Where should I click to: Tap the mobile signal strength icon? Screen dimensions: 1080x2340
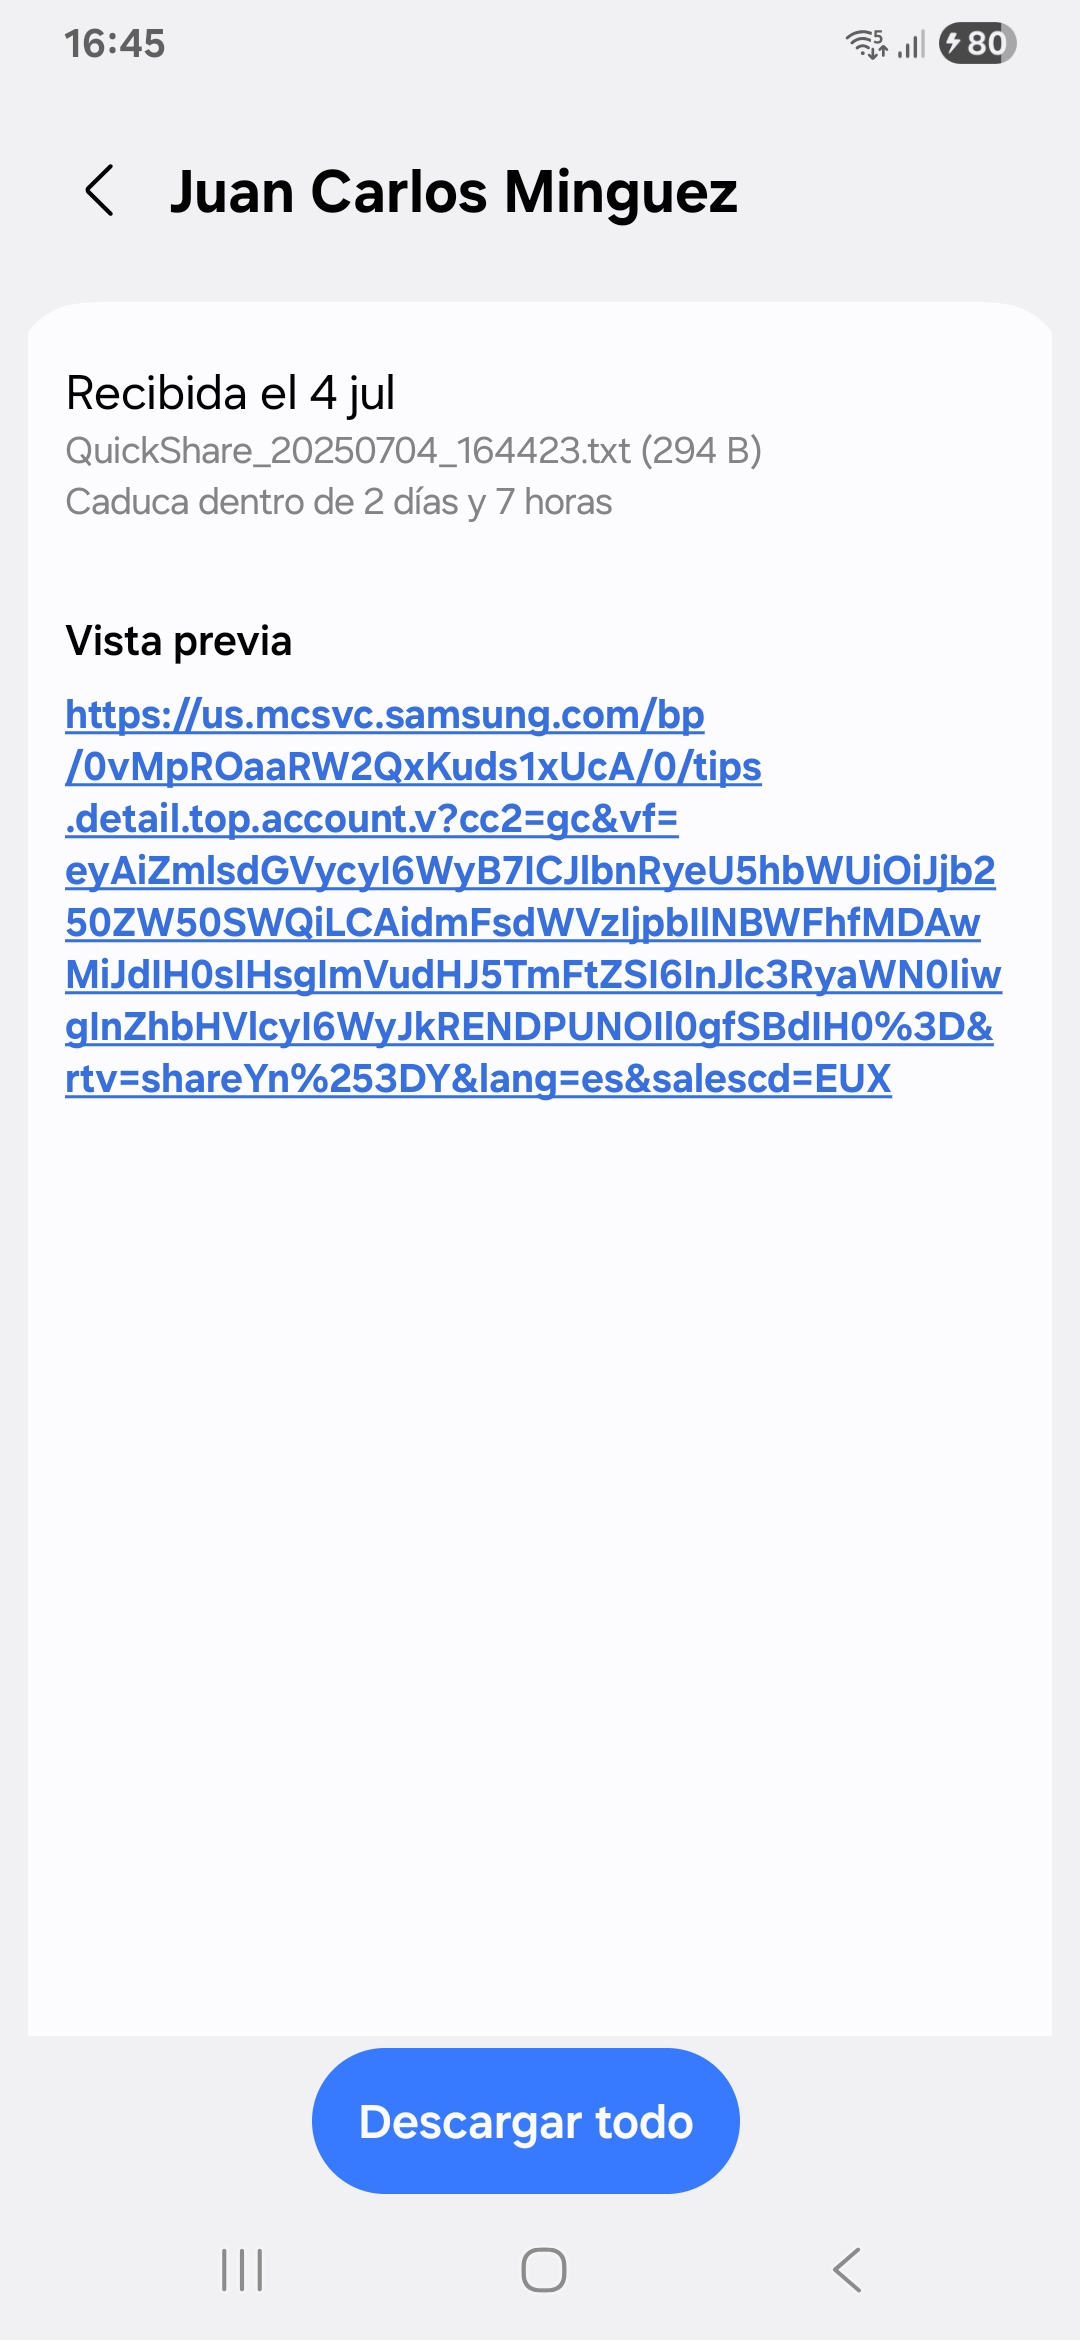tap(911, 44)
